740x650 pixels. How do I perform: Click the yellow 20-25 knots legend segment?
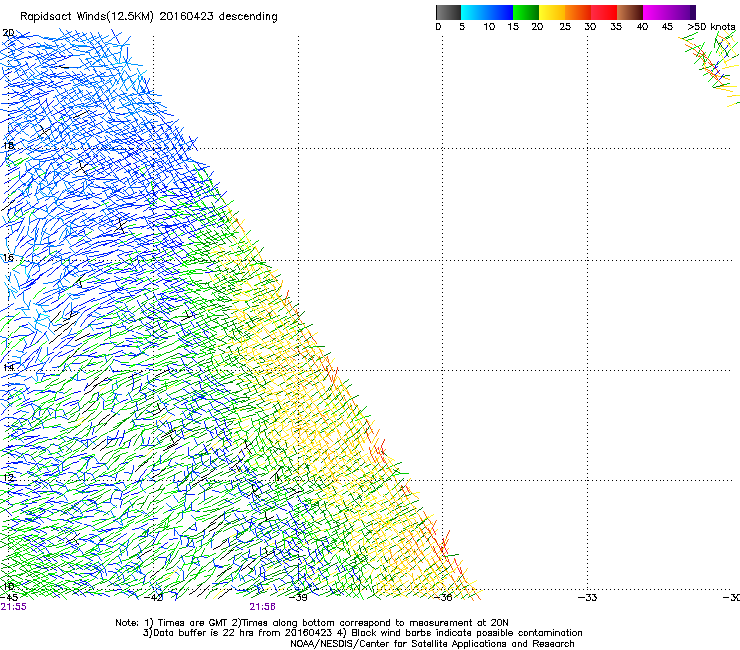point(552,12)
